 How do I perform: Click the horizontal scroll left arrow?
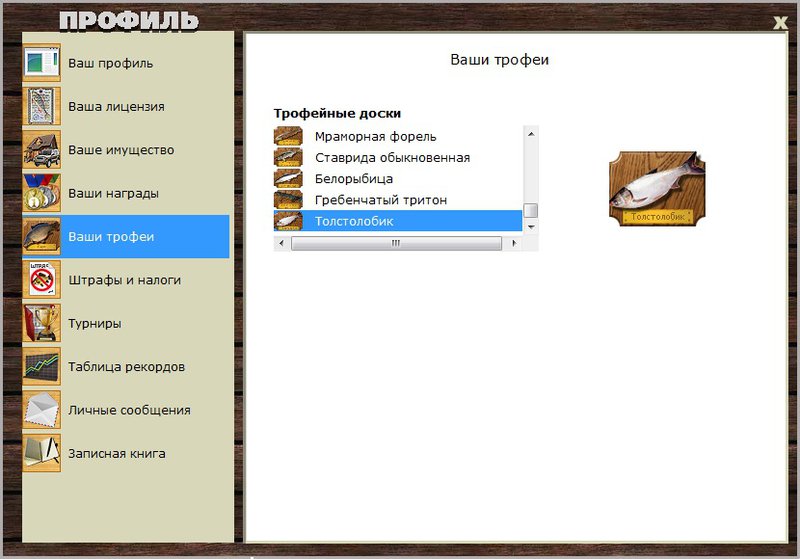(281, 243)
